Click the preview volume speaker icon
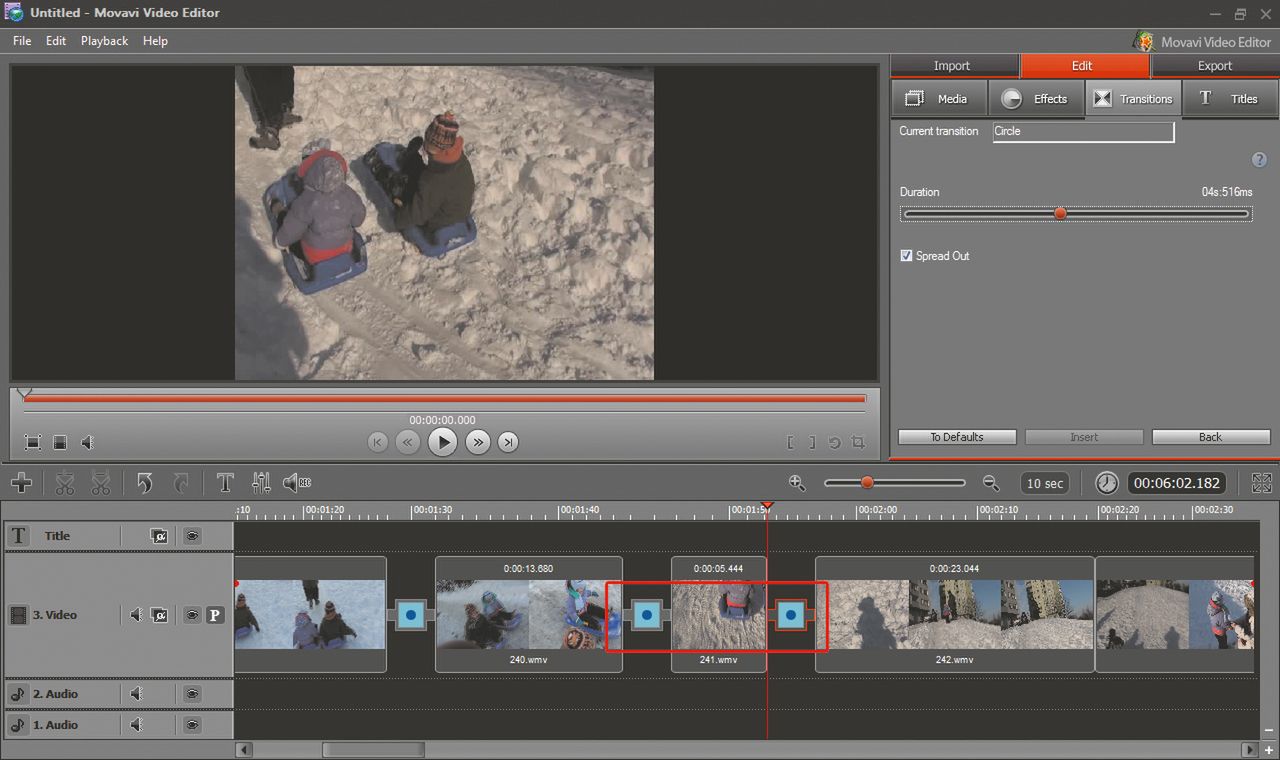Image resolution: width=1280 pixels, height=760 pixels. click(x=87, y=442)
